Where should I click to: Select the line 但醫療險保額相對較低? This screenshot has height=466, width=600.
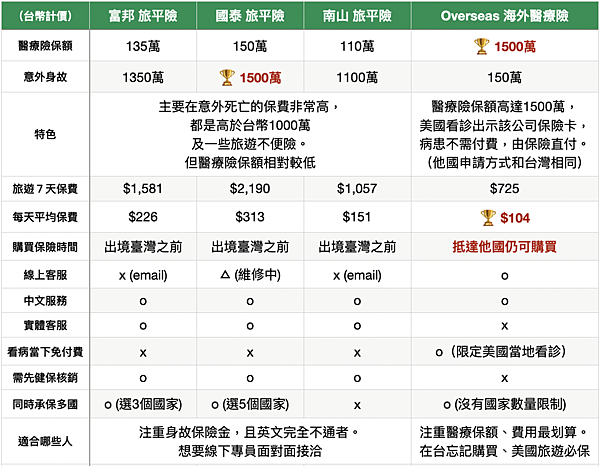pyautogui.click(x=250, y=163)
